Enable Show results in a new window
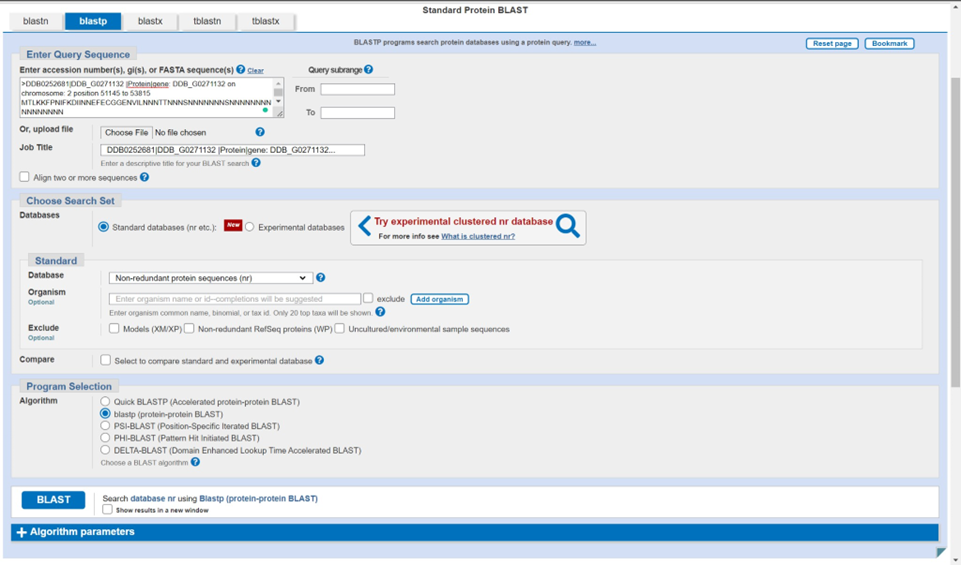 pyautogui.click(x=108, y=509)
